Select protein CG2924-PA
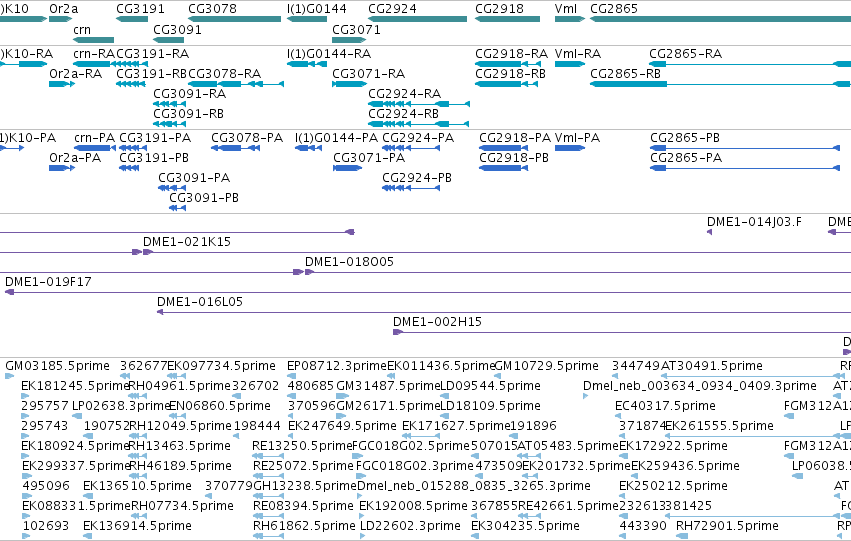Screen dimensions: 851x541 pyautogui.click(x=418, y=138)
